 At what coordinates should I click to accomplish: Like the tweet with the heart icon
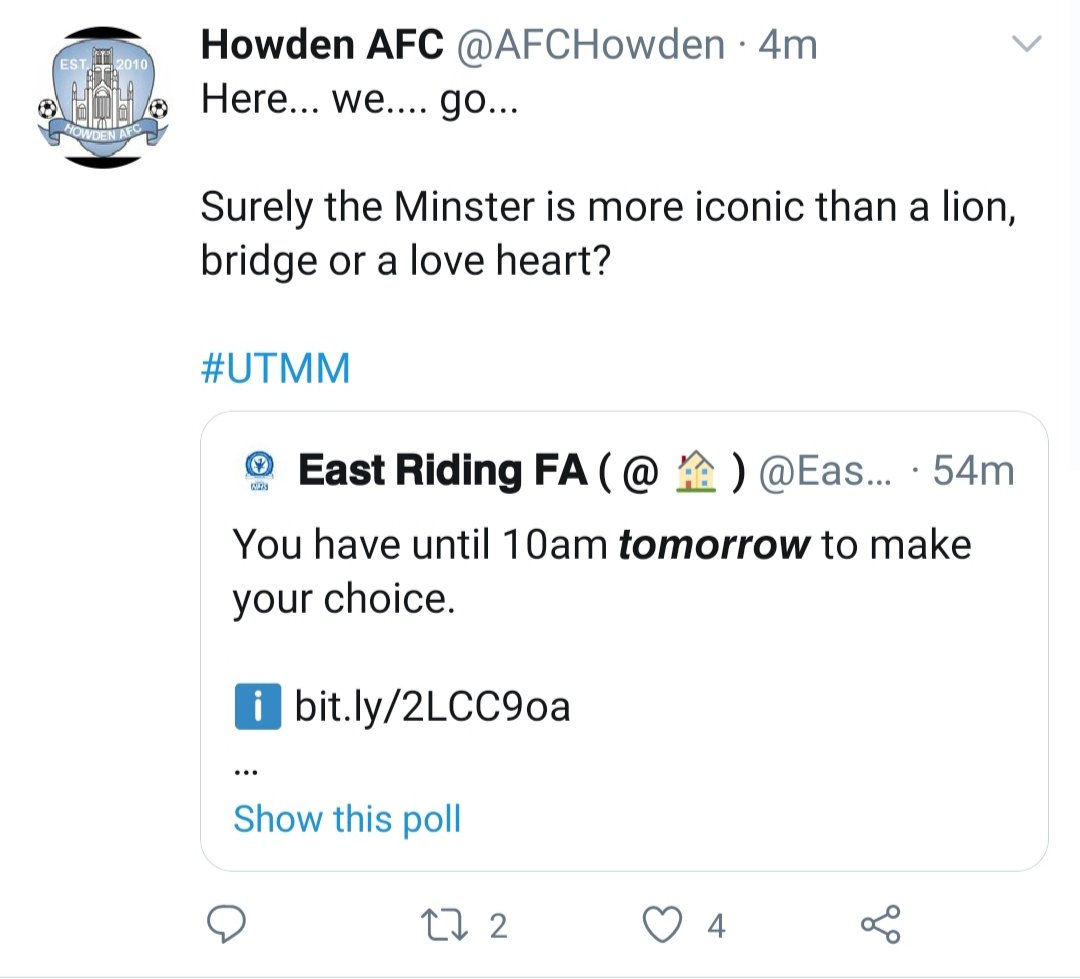click(x=662, y=925)
